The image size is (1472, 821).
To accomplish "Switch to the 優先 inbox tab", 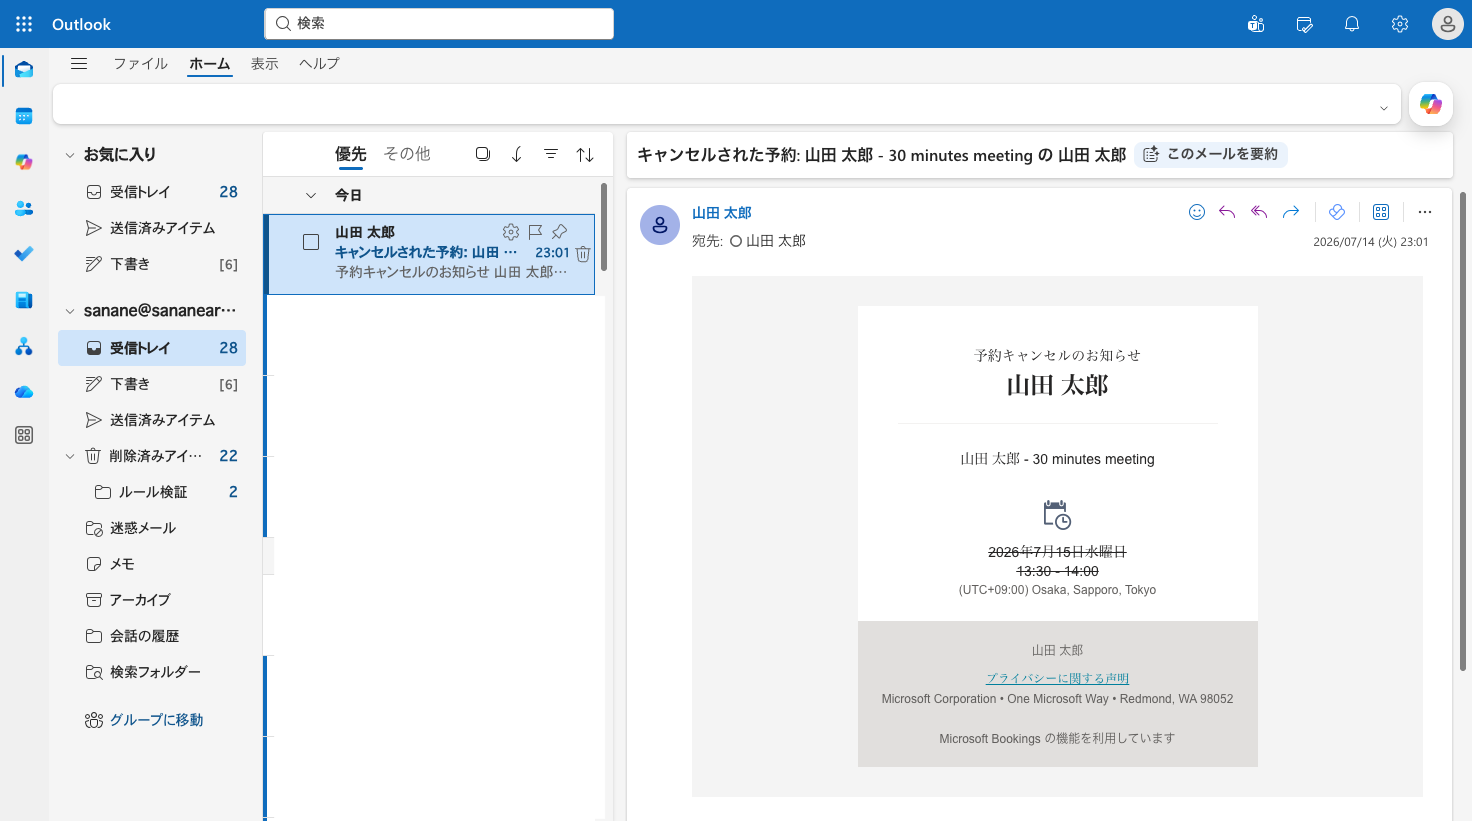I will (x=351, y=154).
